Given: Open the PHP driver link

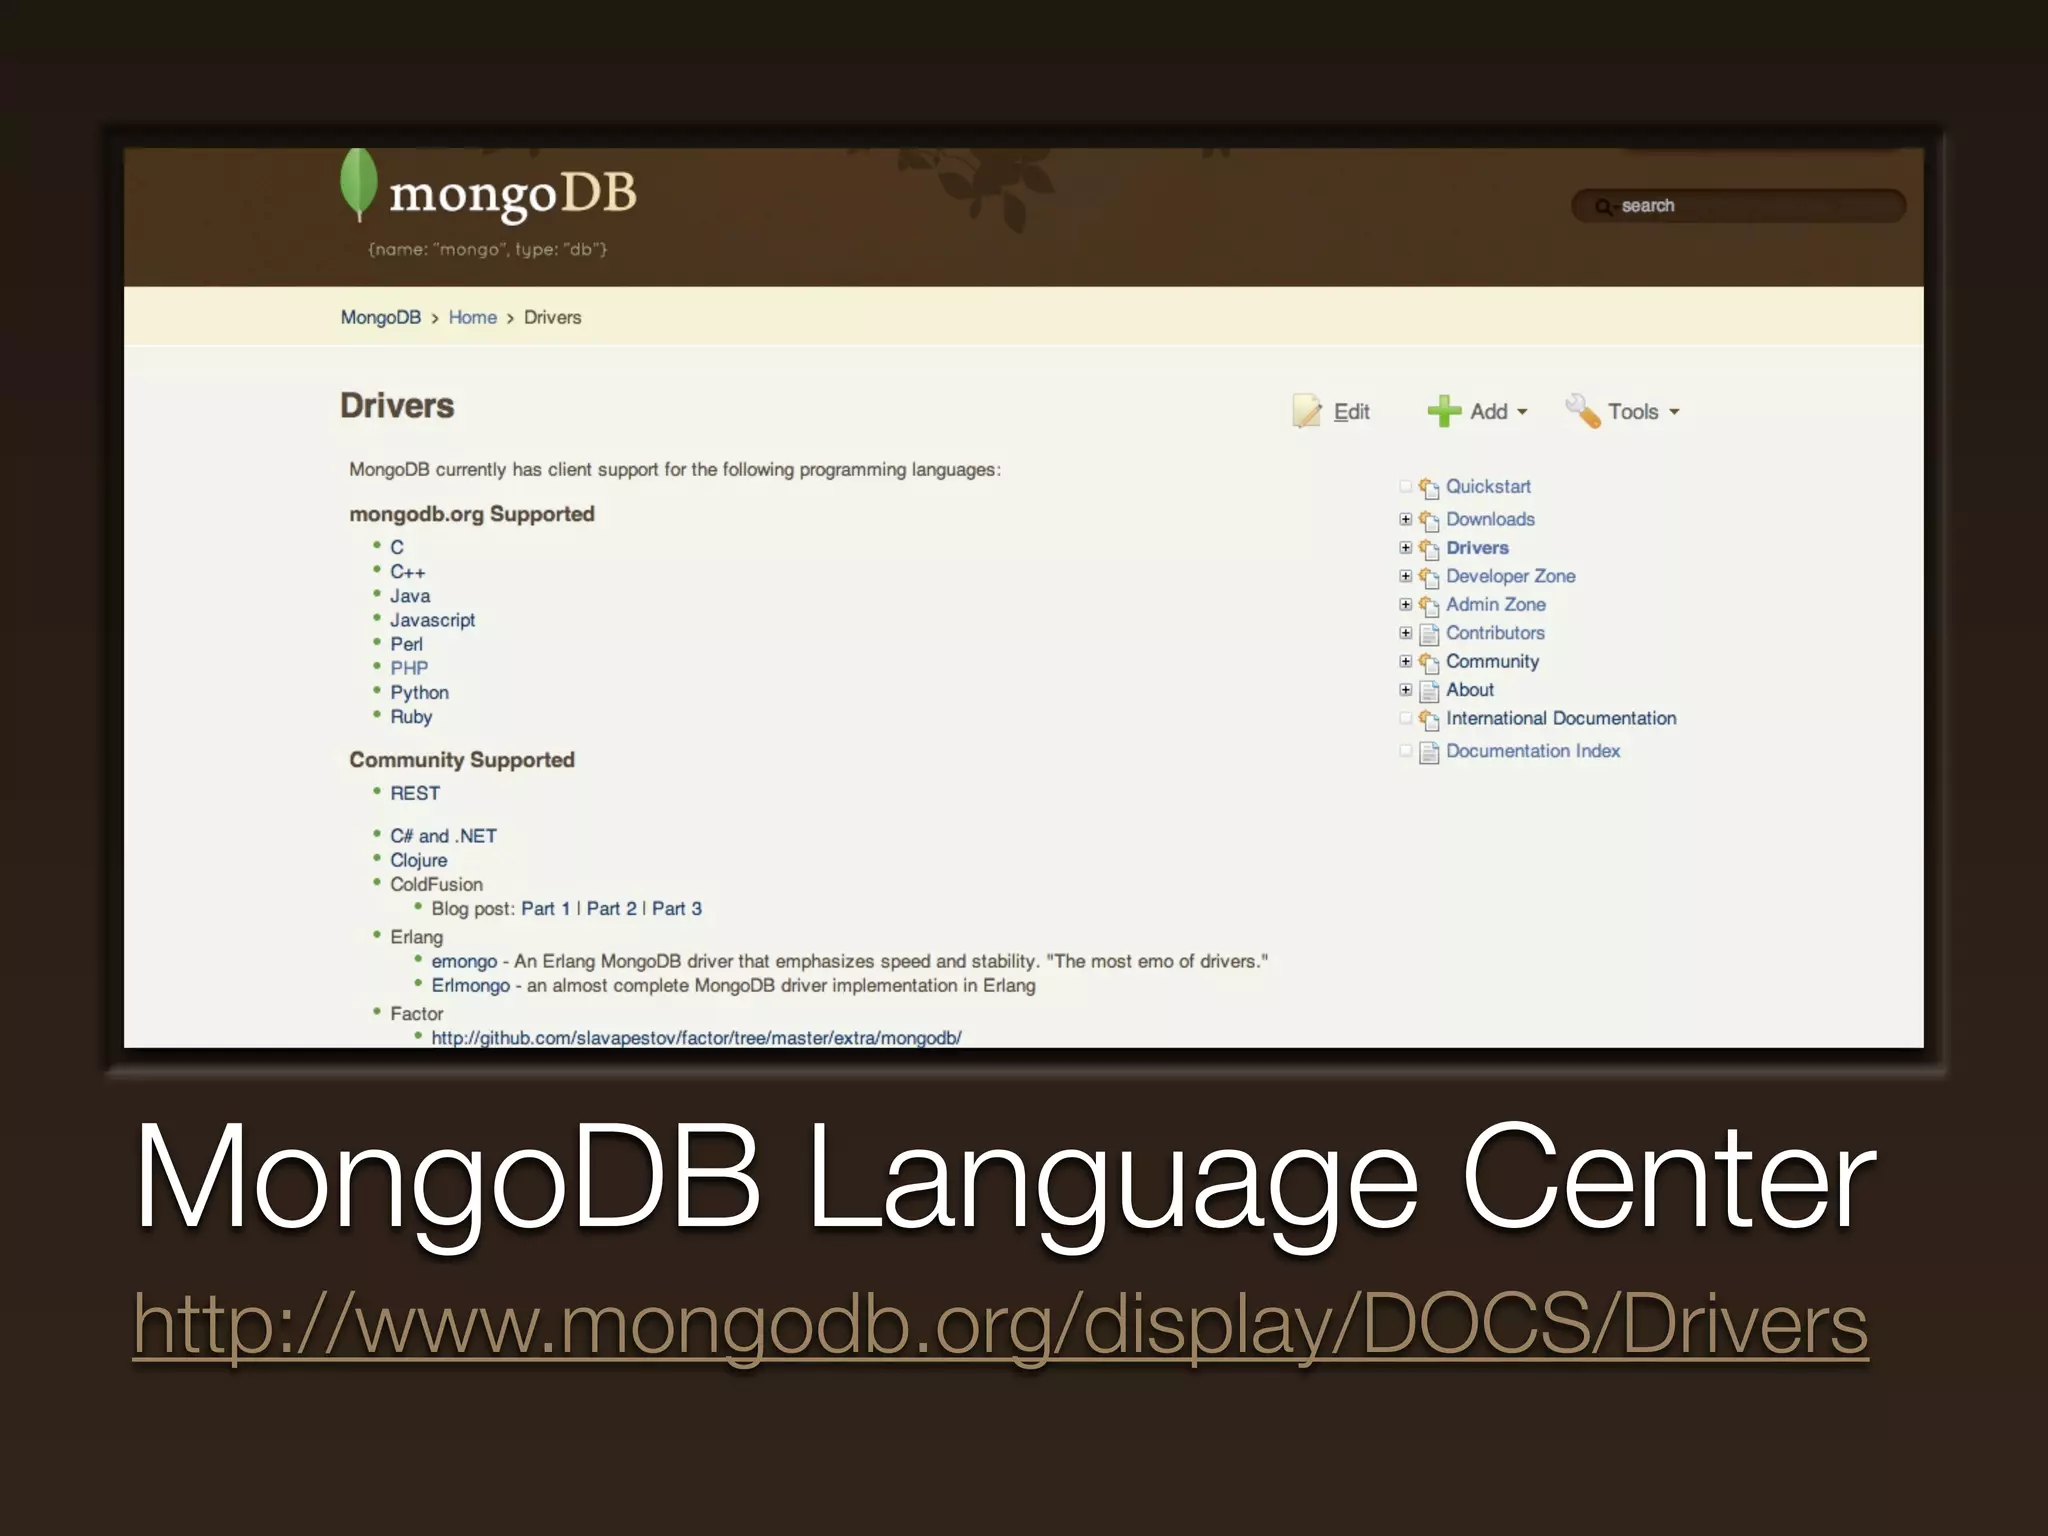Looking at the screenshot, I should 409,668.
